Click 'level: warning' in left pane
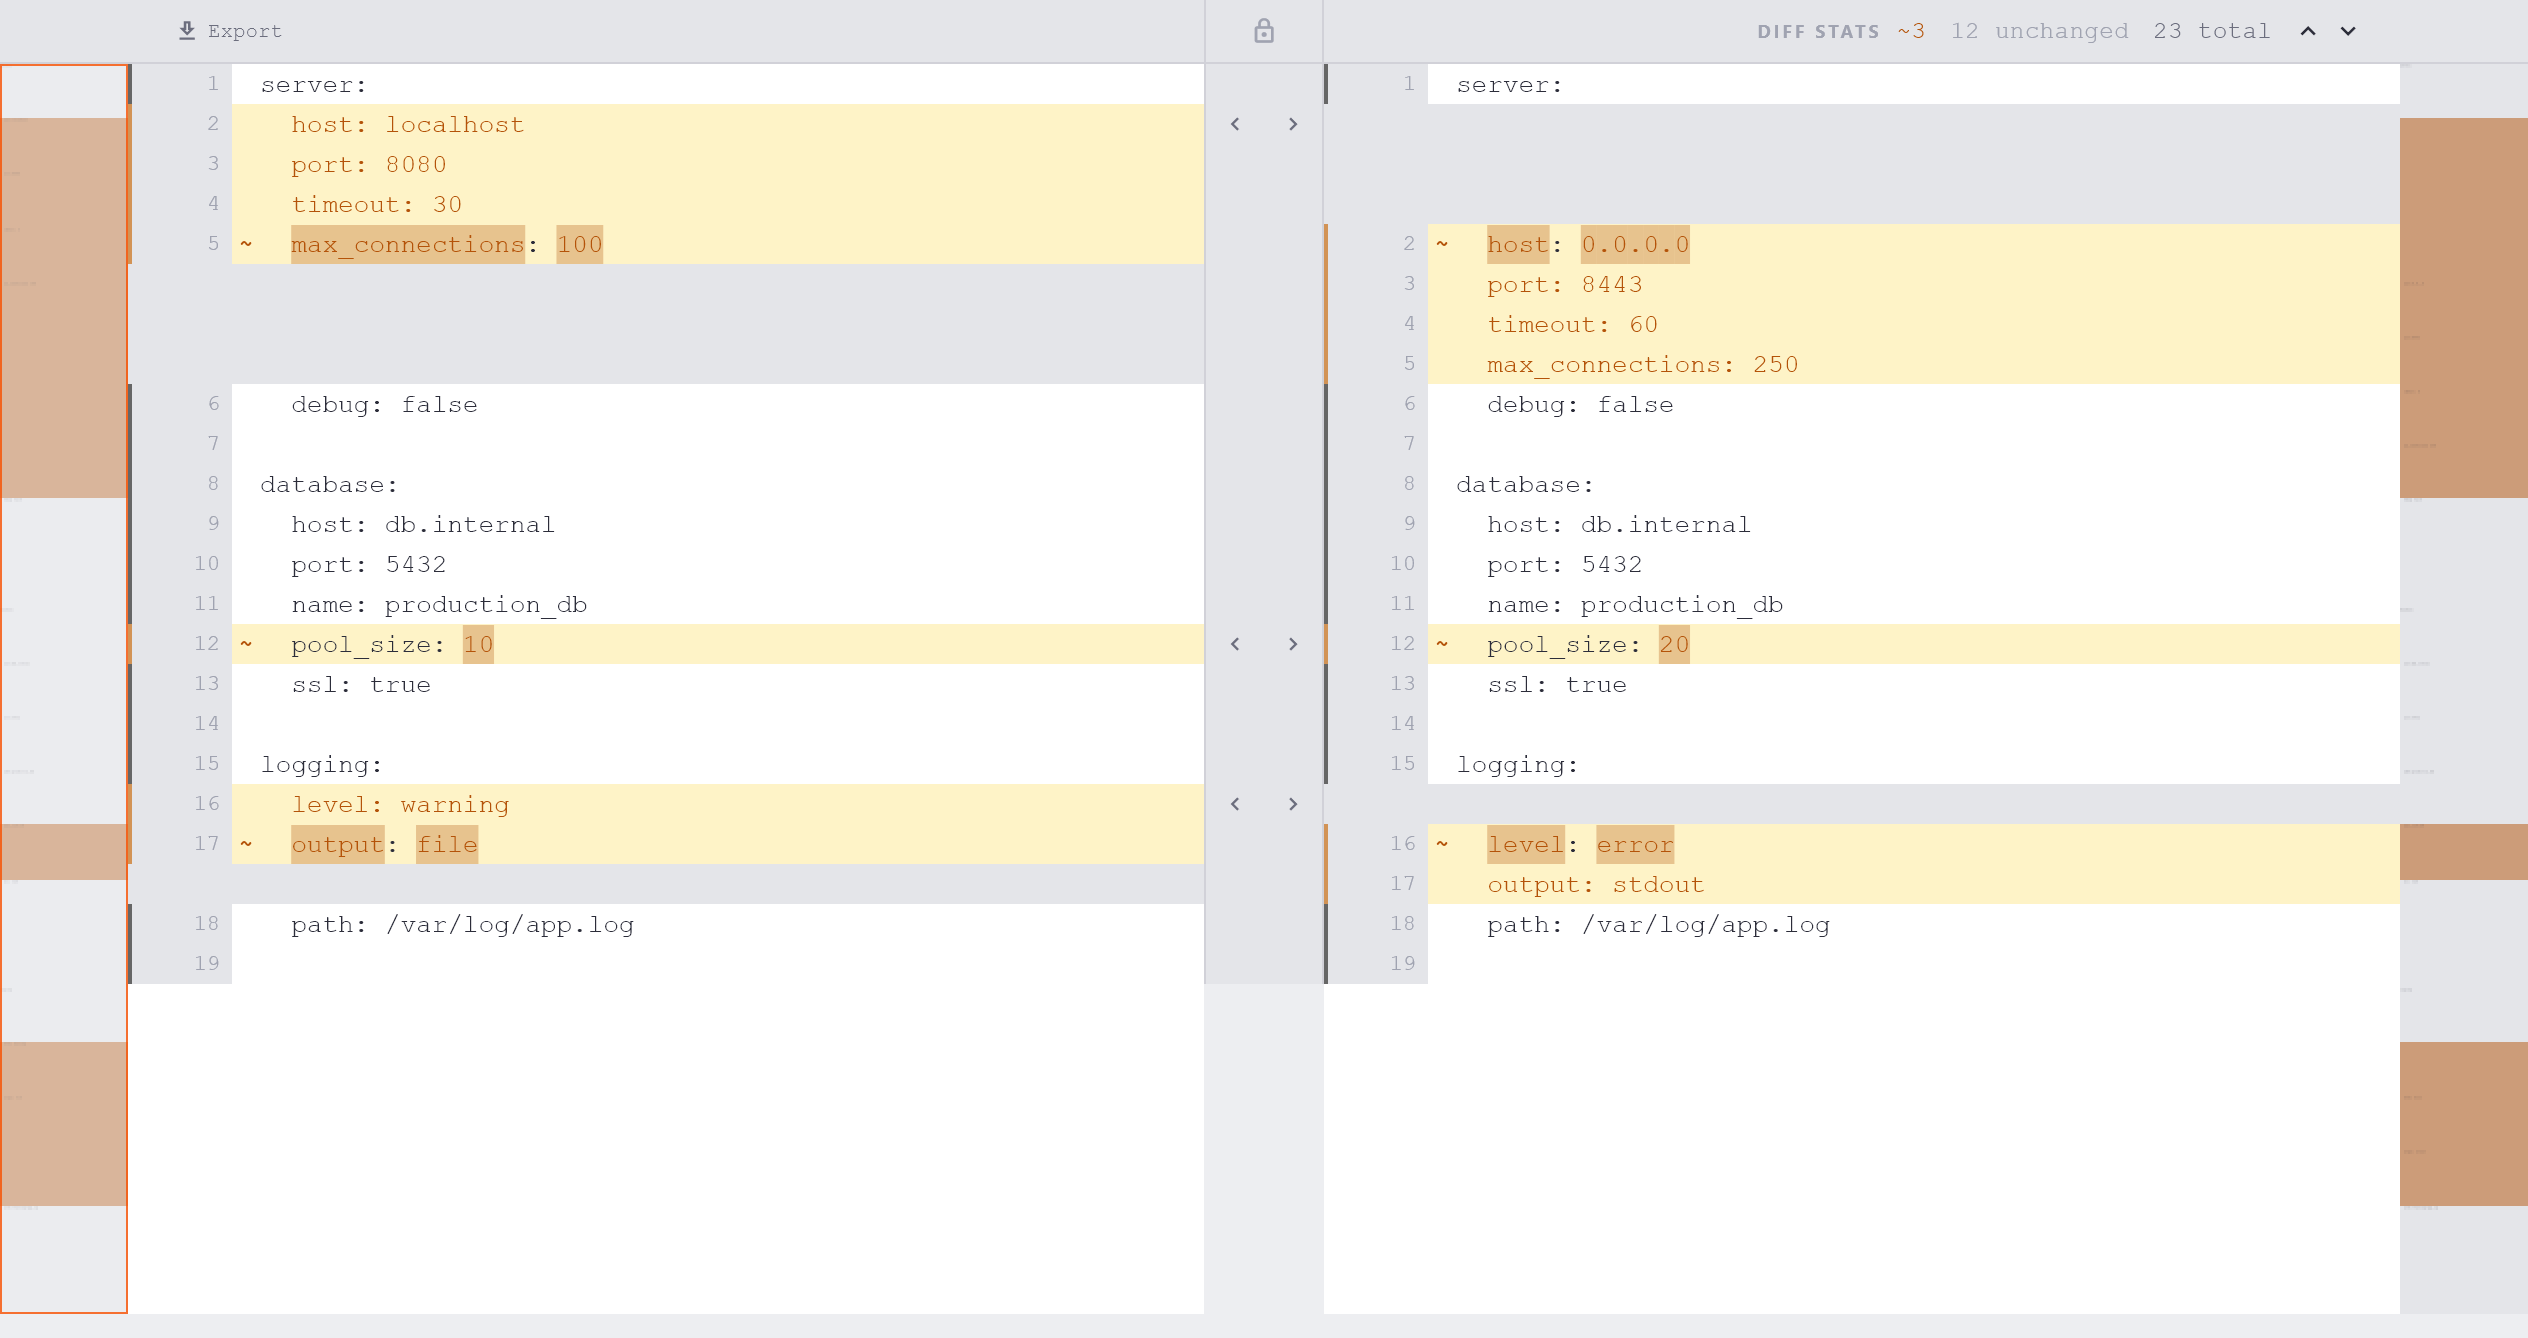The width and height of the screenshot is (2528, 1338). click(400, 804)
